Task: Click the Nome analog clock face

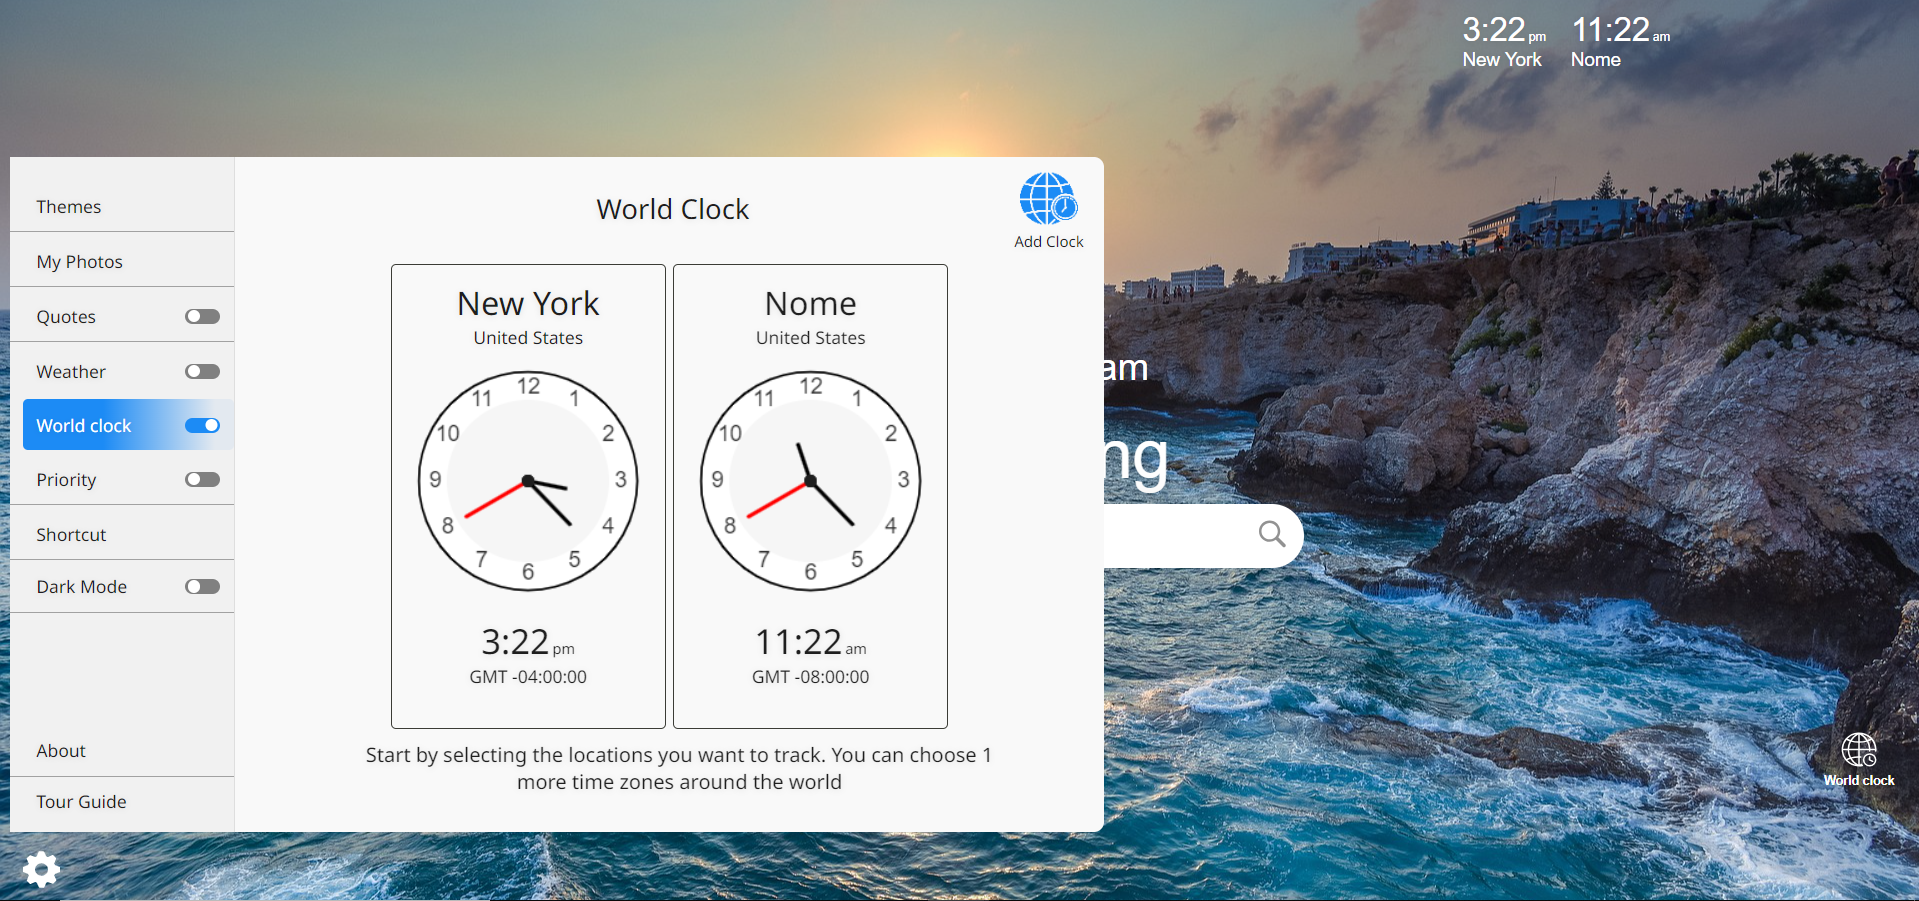Action: pyautogui.click(x=809, y=480)
